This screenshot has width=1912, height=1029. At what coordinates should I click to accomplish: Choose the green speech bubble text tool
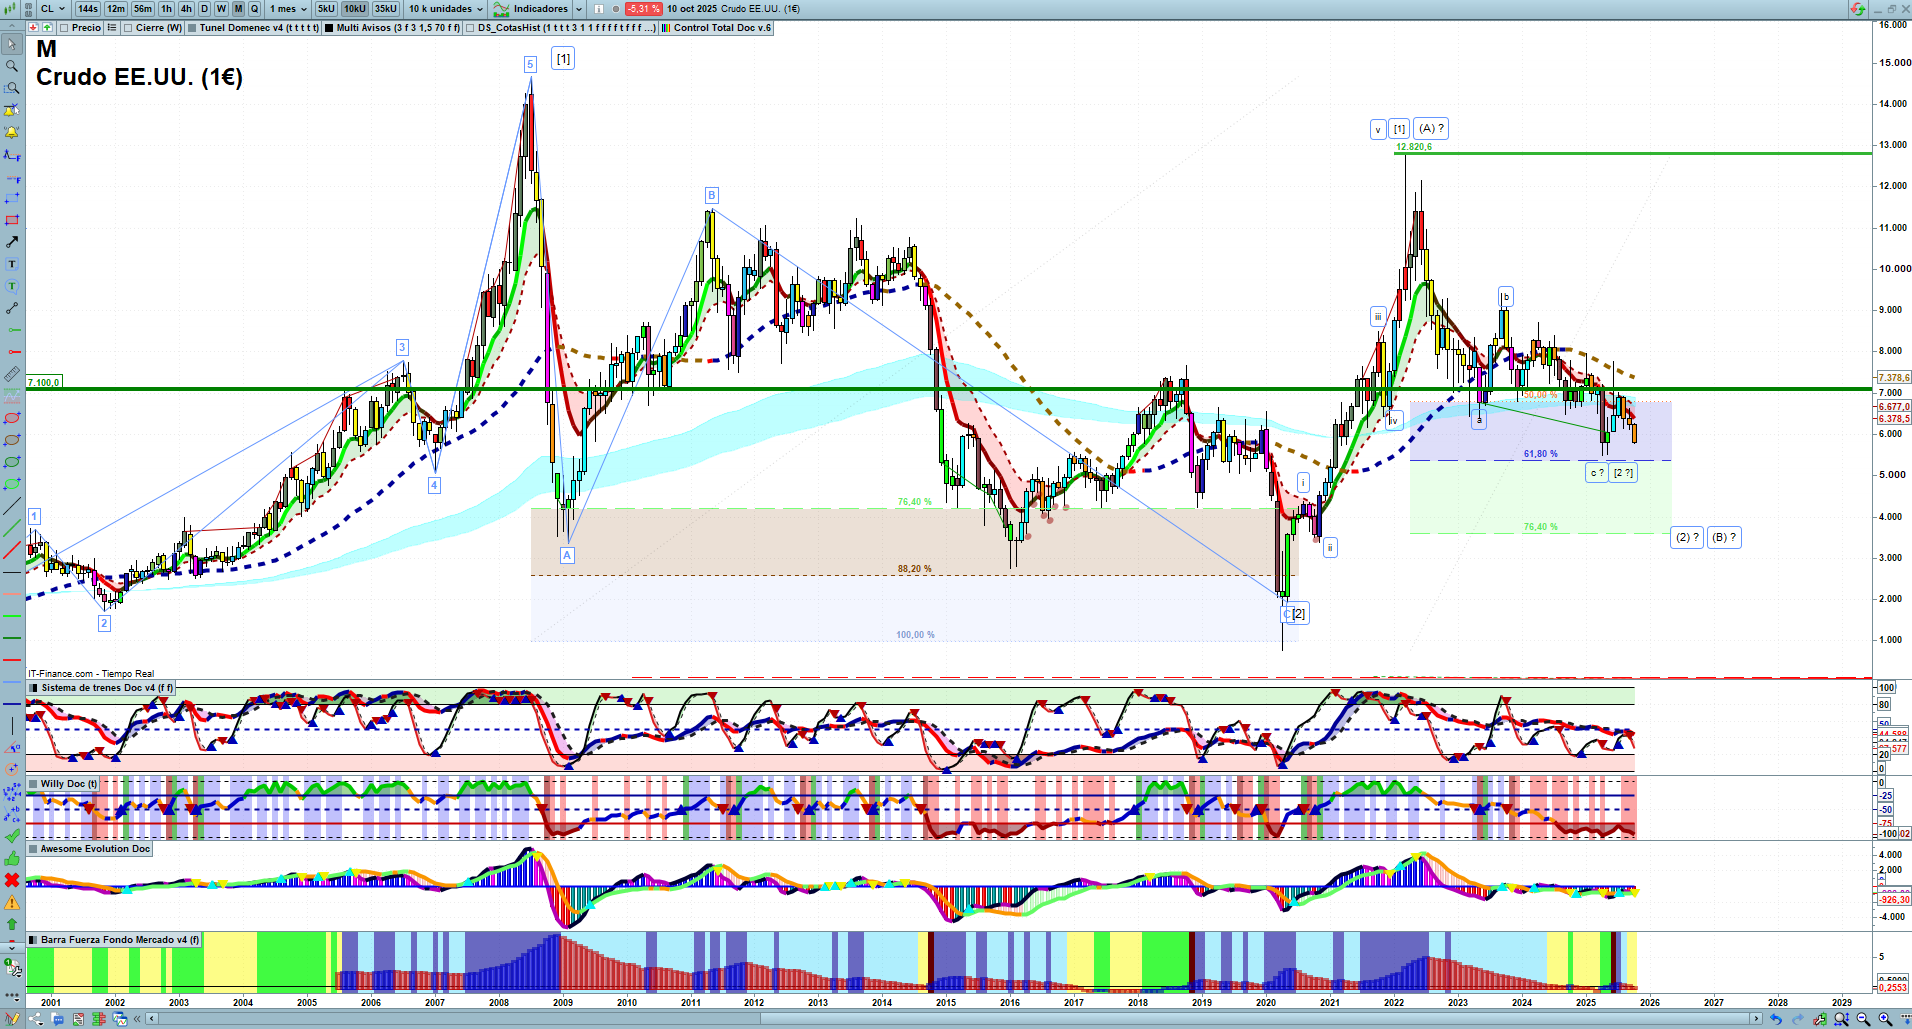pyautogui.click(x=12, y=286)
